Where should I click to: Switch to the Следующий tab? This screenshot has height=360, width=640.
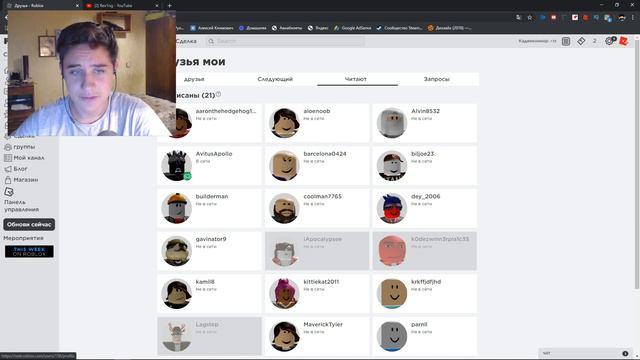click(275, 79)
